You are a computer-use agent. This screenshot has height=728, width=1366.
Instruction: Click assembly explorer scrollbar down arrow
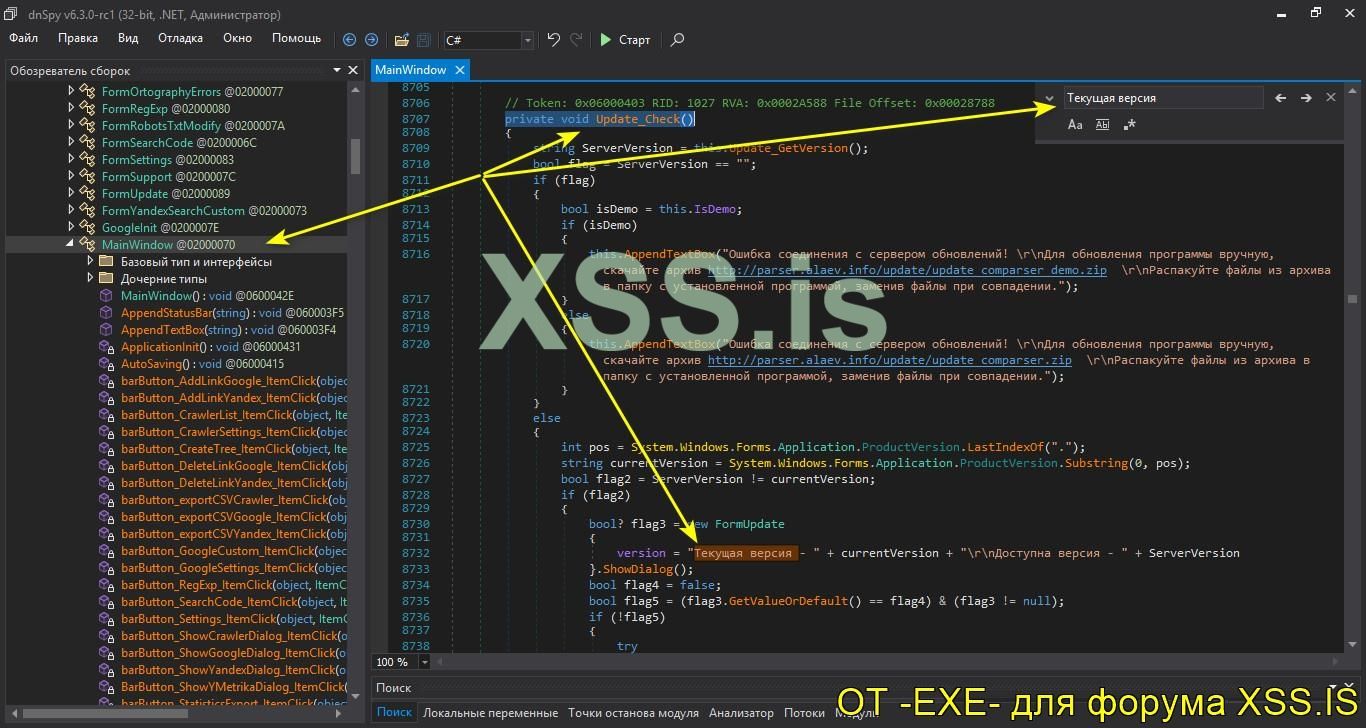tap(355, 695)
